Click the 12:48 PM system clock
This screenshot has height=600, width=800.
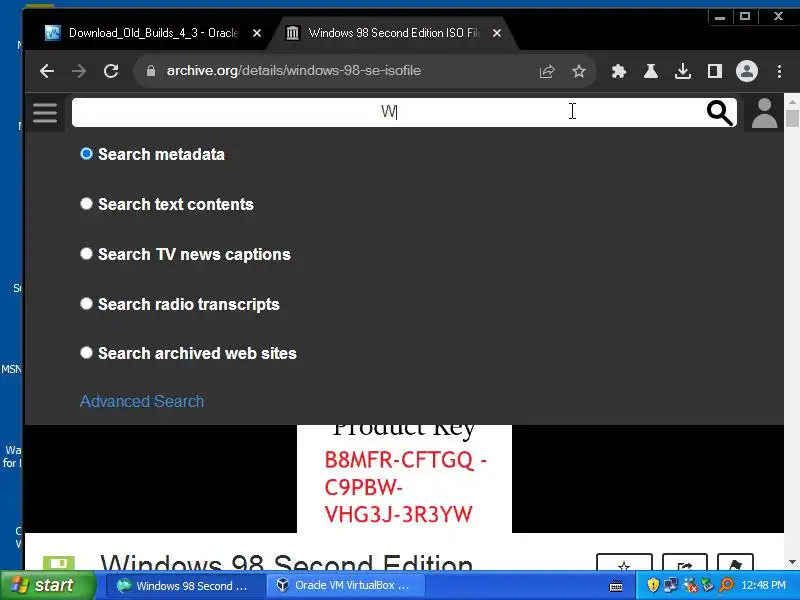click(x=763, y=585)
